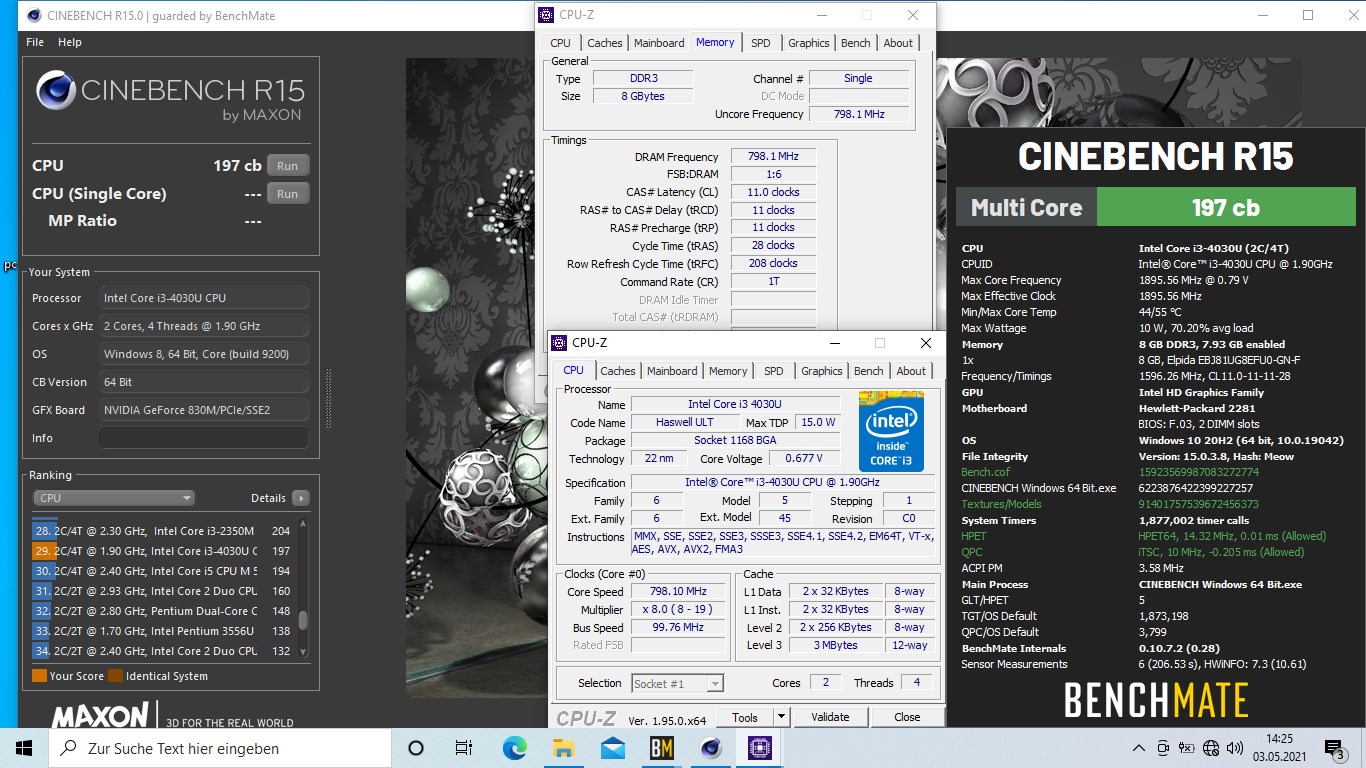Click the CPU-Z title bar icon of front window
1366x768 pixels.
(x=559, y=343)
